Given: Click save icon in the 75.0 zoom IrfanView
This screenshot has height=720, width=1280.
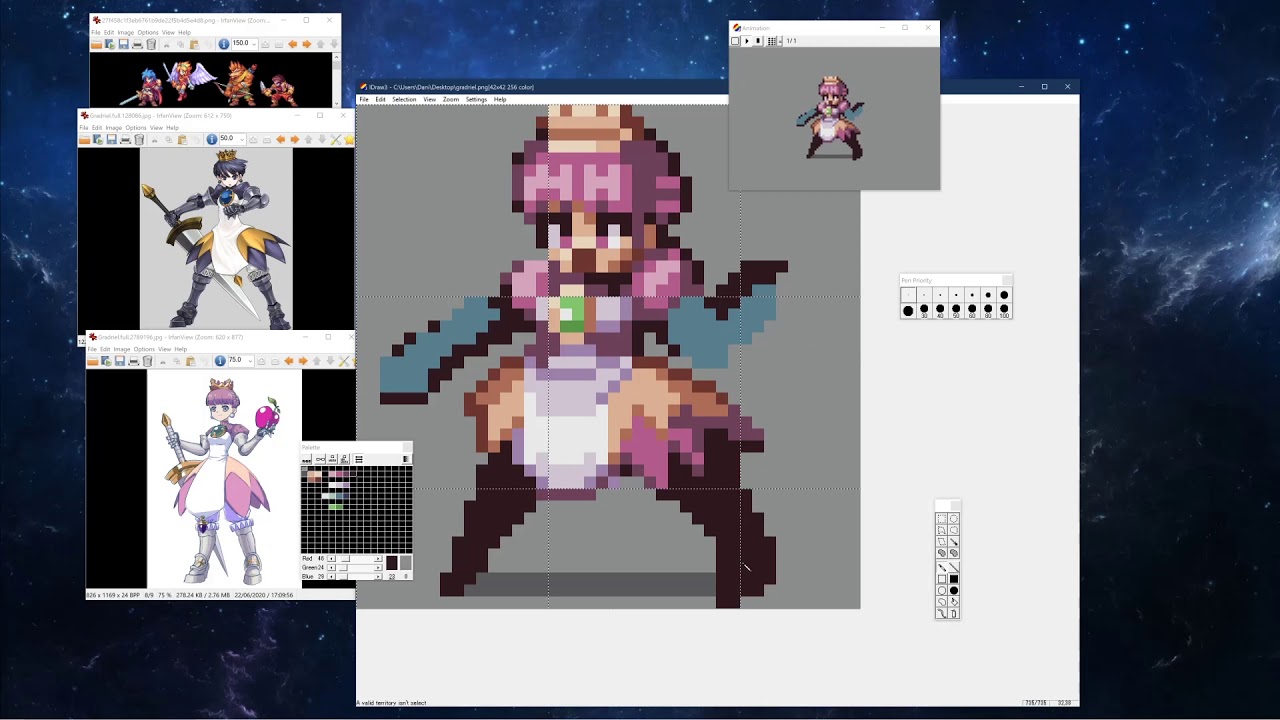Looking at the screenshot, I should pos(119,361).
